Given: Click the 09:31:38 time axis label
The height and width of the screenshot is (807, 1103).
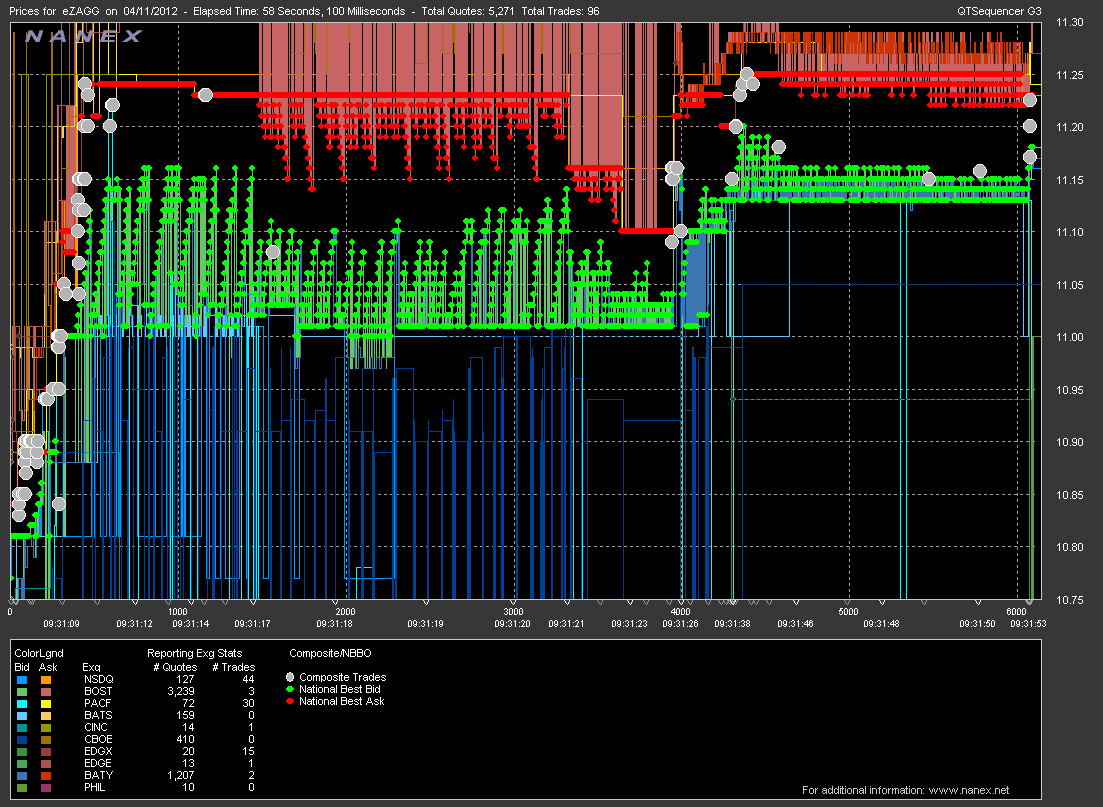Looking at the screenshot, I should tap(732, 623).
